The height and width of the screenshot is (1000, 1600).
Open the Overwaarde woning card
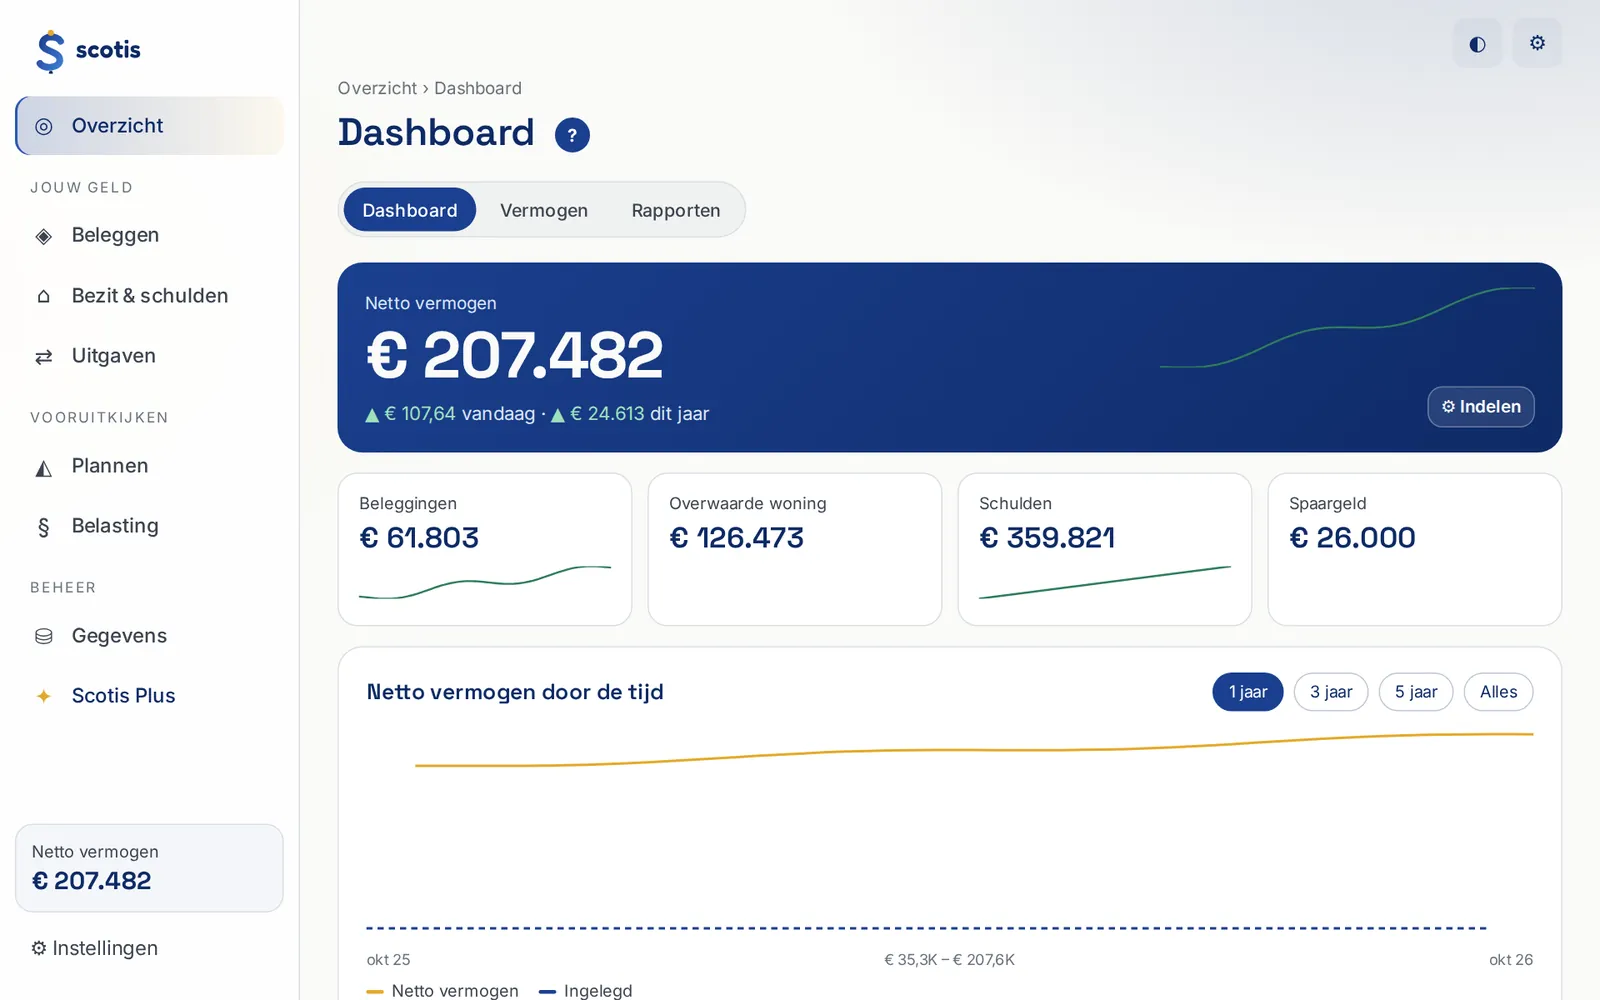(795, 549)
